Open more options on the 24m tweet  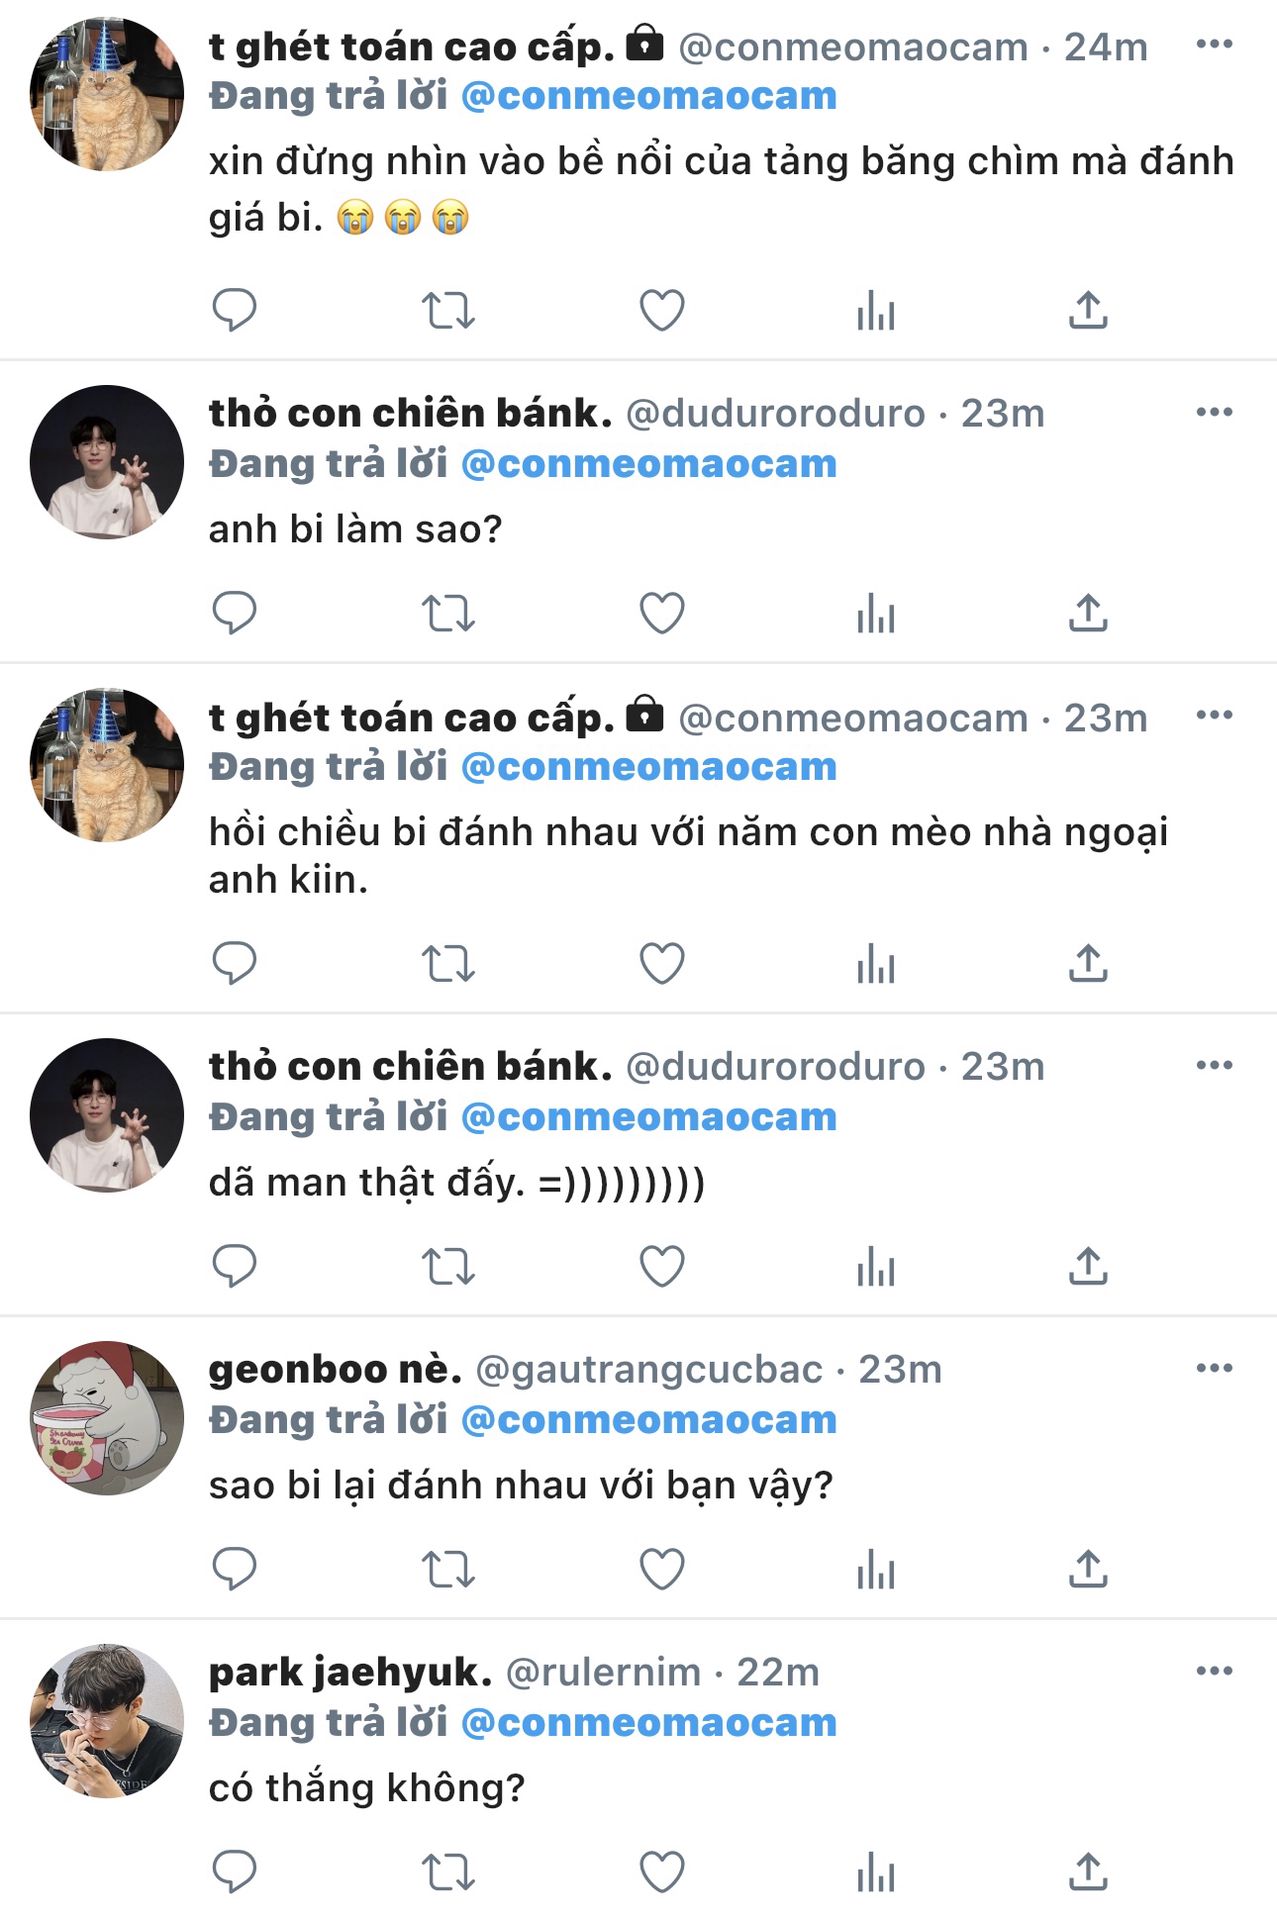tap(1214, 44)
